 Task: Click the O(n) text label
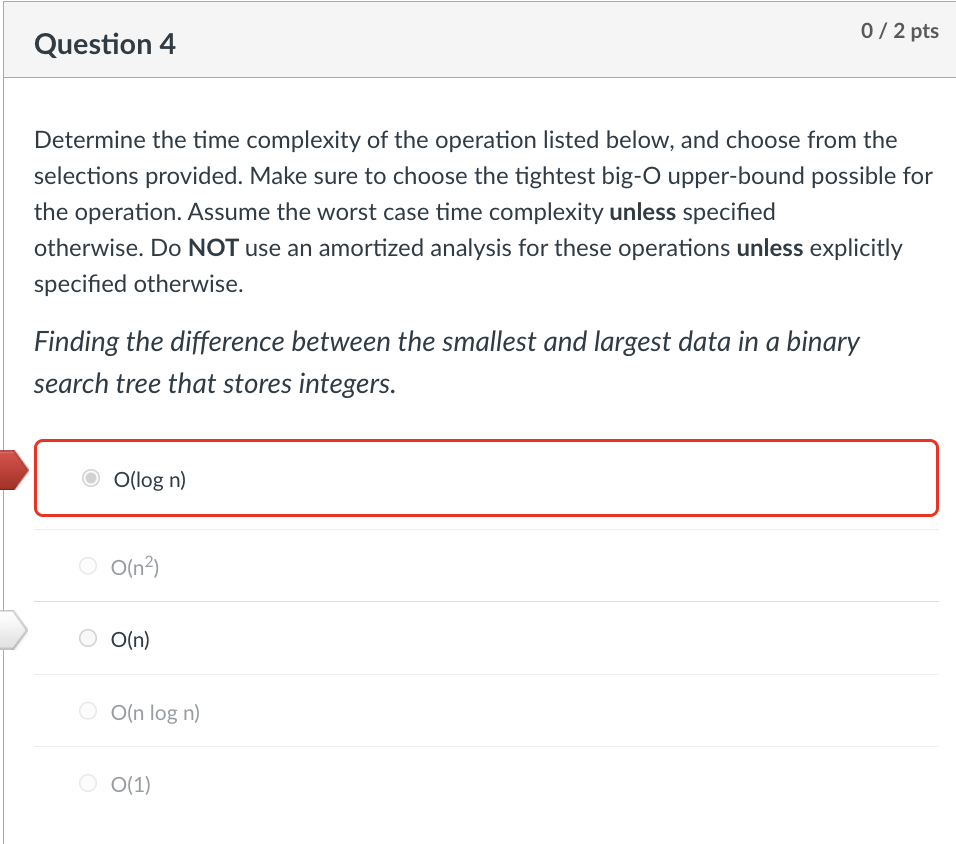129,638
